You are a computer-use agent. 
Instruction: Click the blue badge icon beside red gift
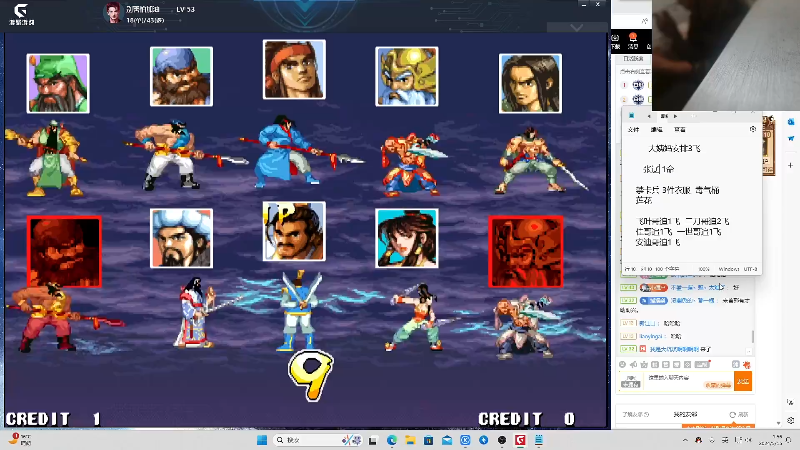[x=735, y=364]
